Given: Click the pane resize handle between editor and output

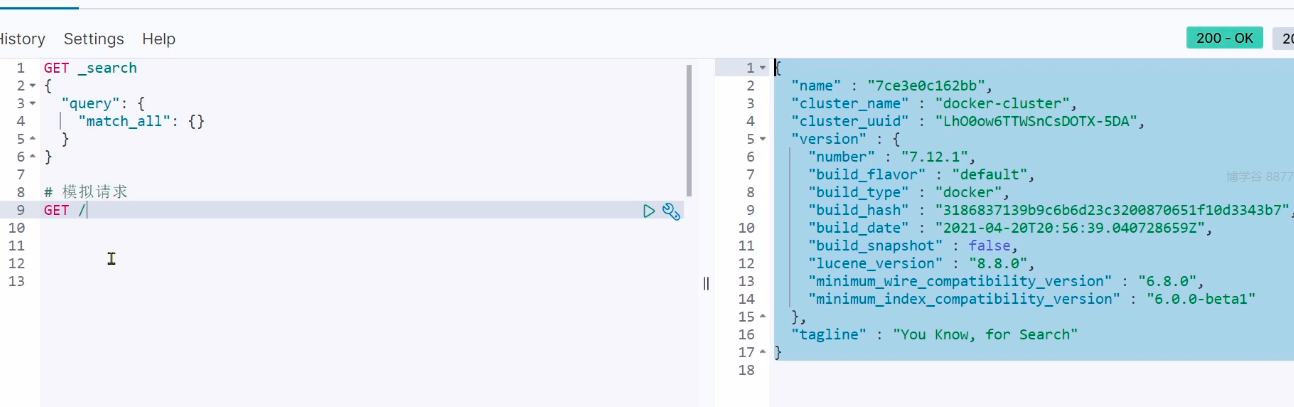Looking at the screenshot, I should [x=706, y=283].
